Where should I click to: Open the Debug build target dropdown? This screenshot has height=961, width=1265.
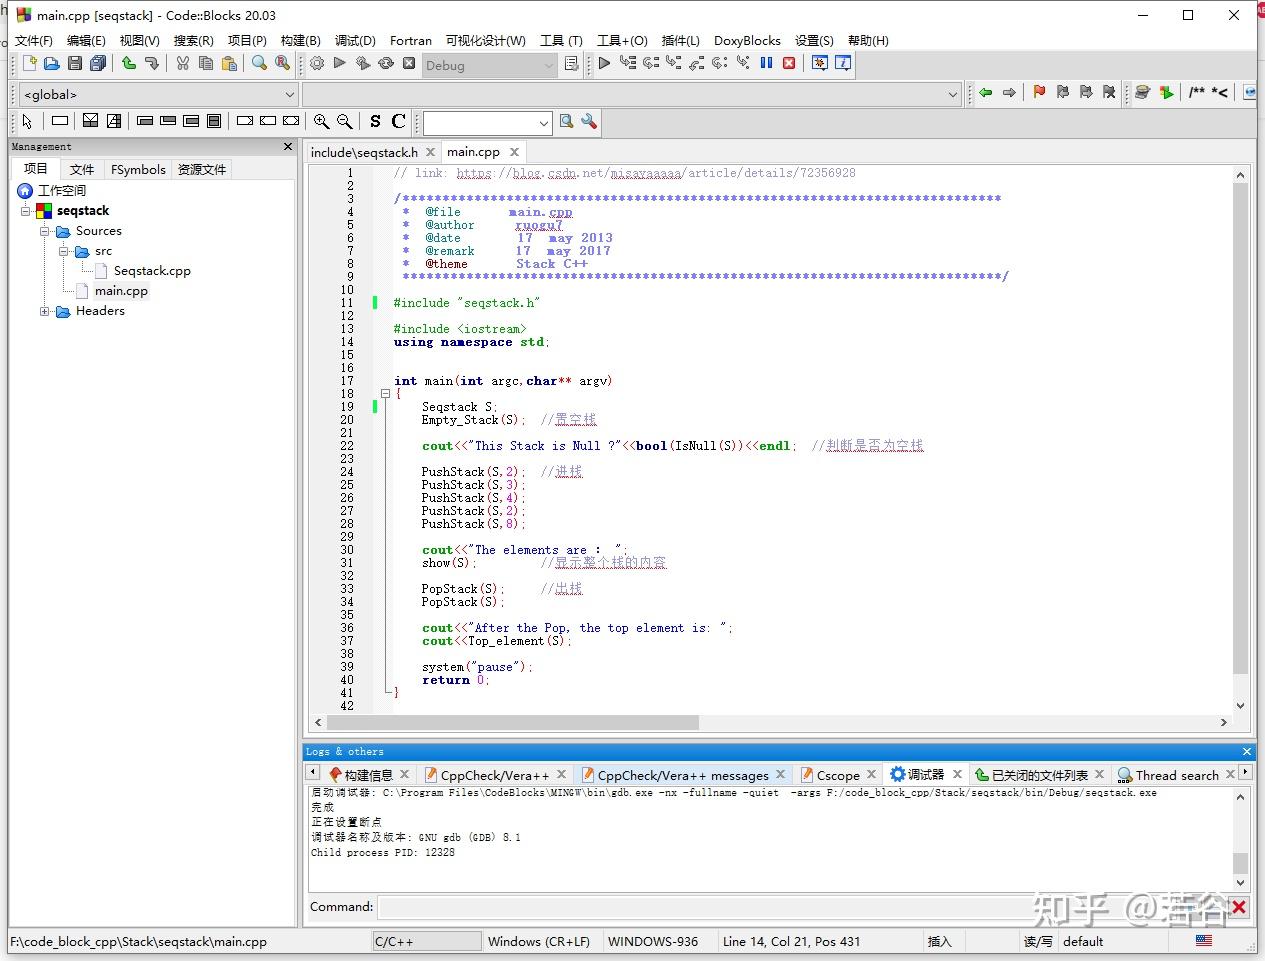pos(488,65)
